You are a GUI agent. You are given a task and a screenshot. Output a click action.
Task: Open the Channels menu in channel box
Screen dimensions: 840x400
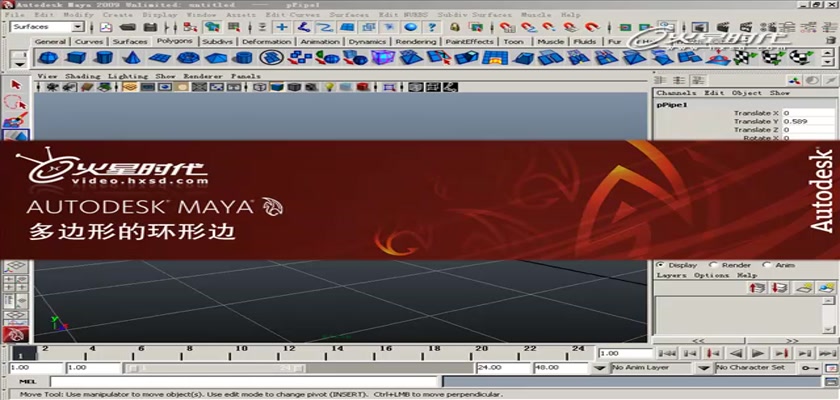click(x=677, y=93)
